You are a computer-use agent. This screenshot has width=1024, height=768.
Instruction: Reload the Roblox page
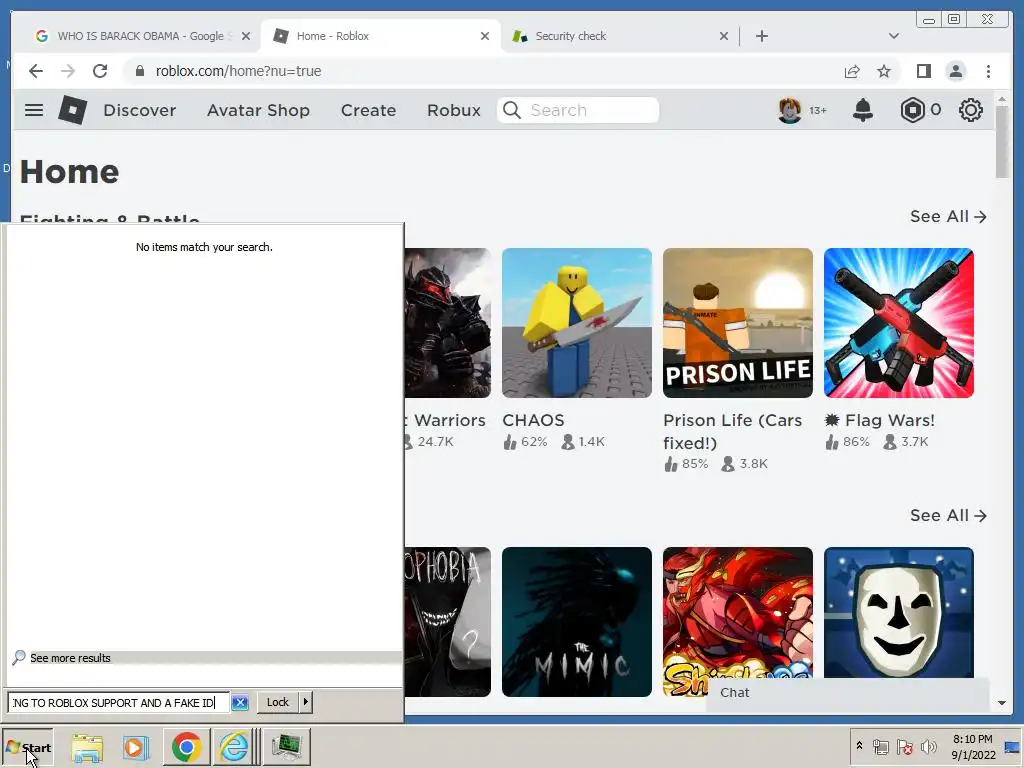(100, 71)
